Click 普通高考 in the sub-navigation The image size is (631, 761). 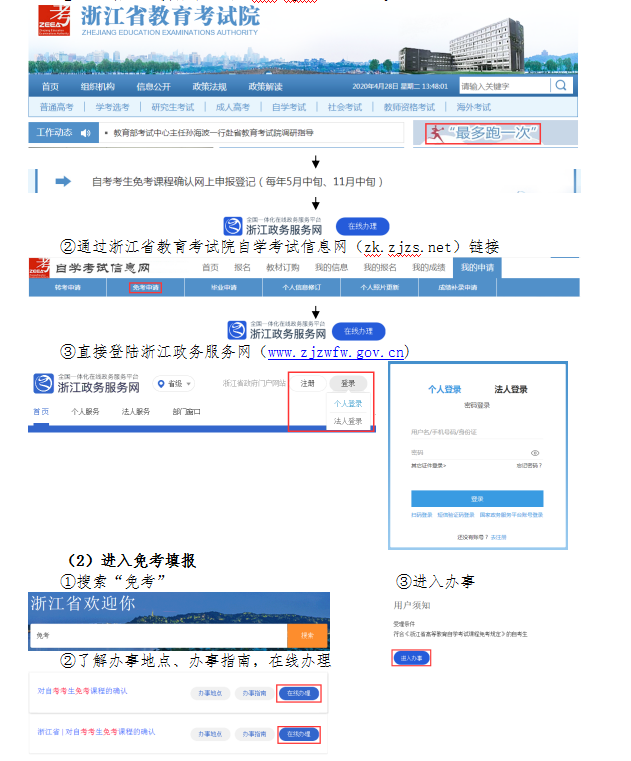[x=56, y=107]
